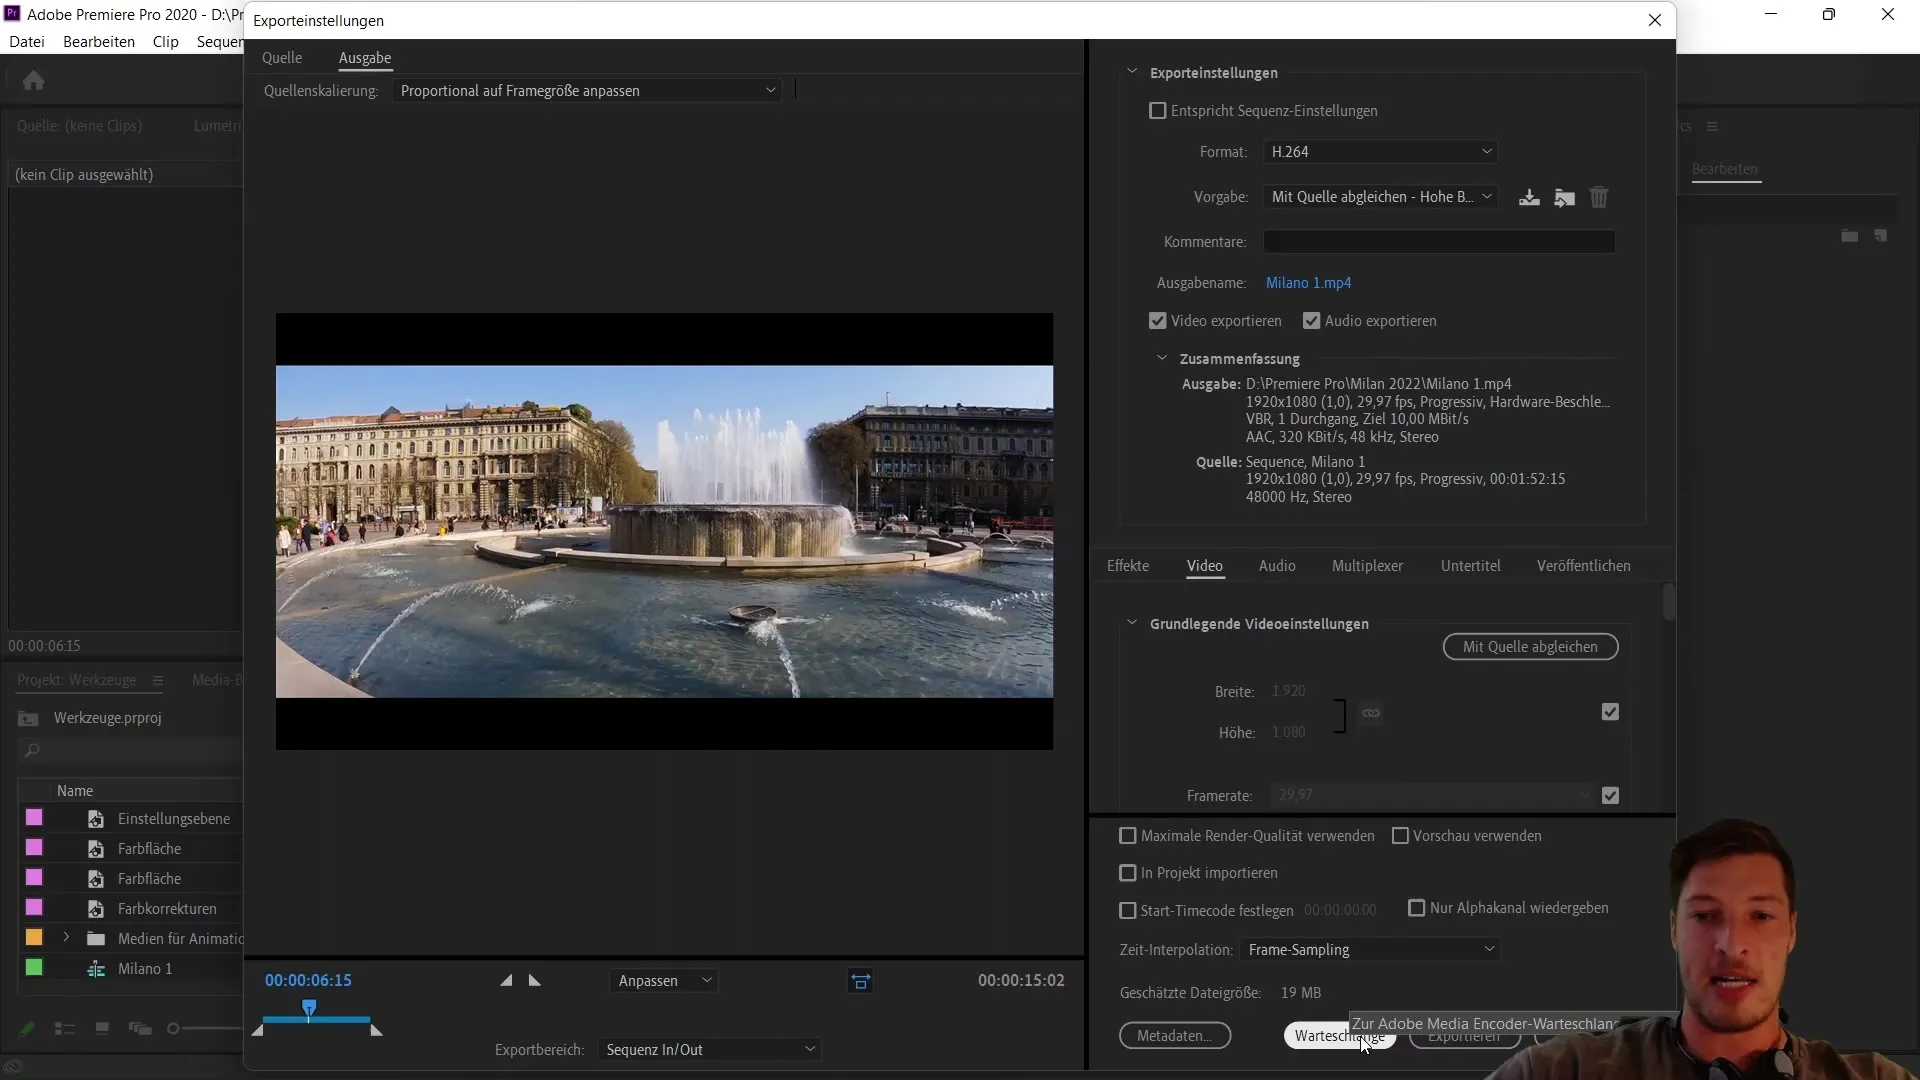Click the Werkzeuge.prproj bin icon
Viewport: 1920px width, 1080px height.
pos(29,718)
